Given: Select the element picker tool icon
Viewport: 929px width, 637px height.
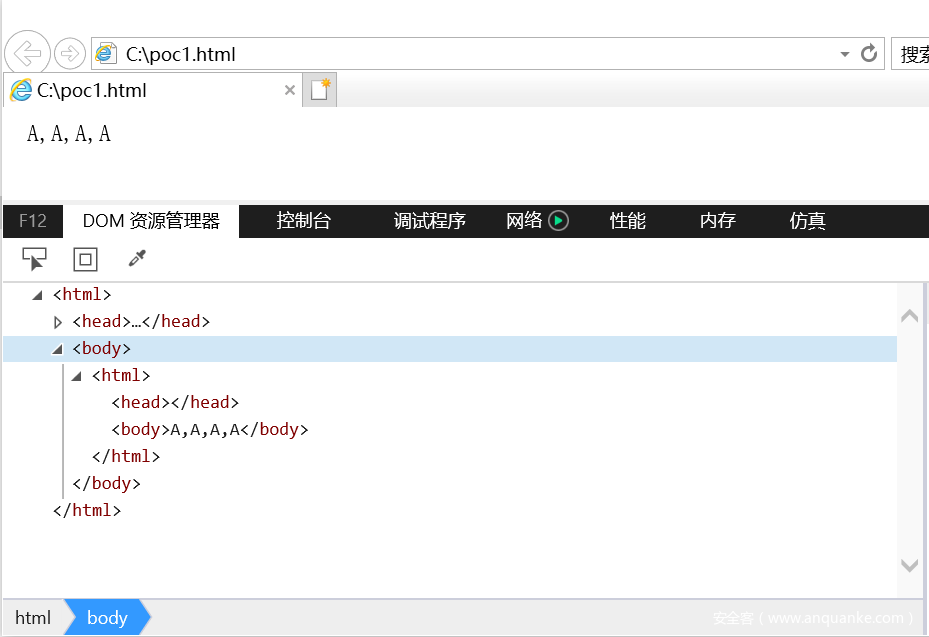Looking at the screenshot, I should point(34,260).
